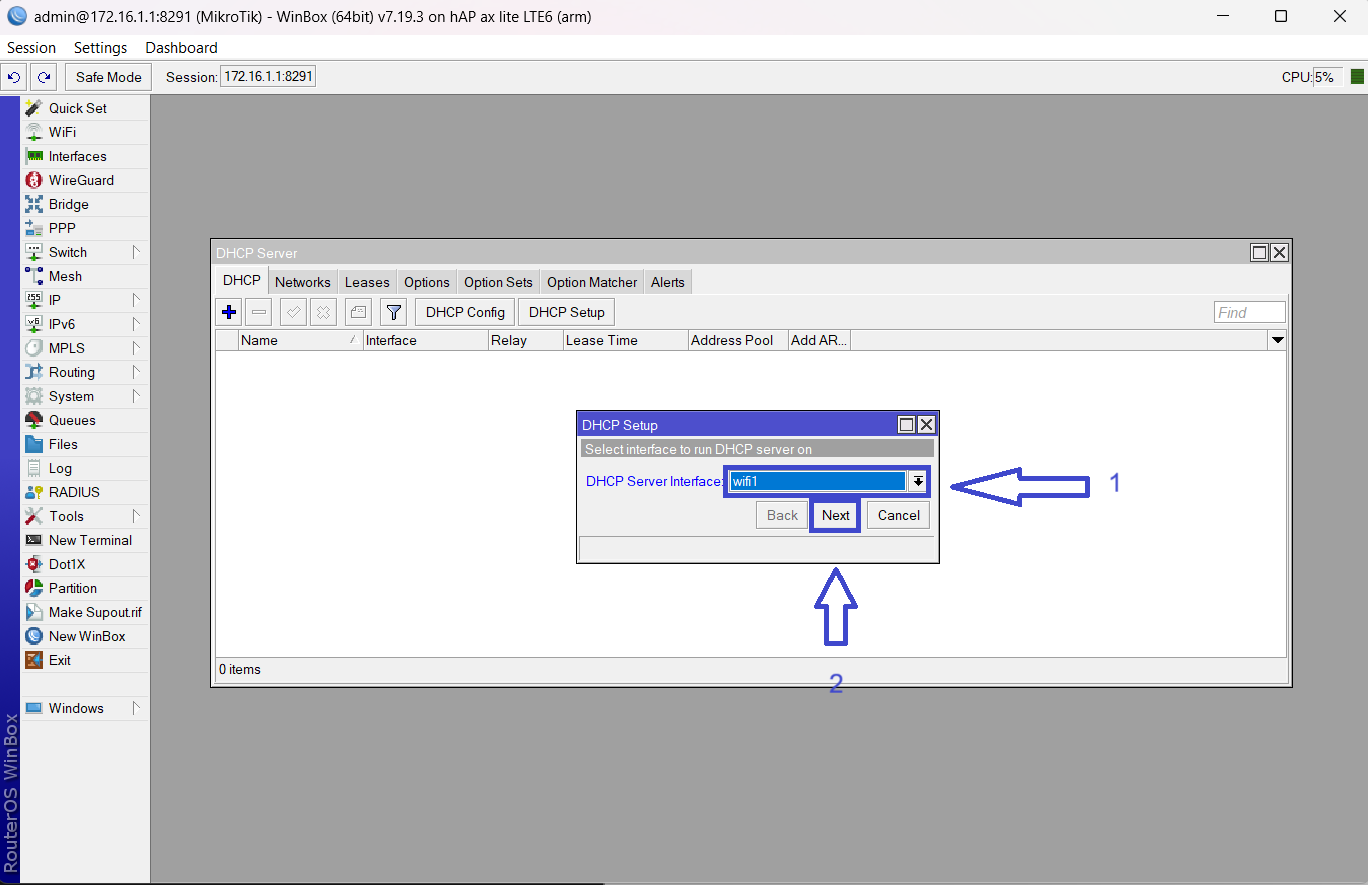The image size is (1368, 885).
Task: Switch to the Option Matcher tab
Action: (x=592, y=282)
